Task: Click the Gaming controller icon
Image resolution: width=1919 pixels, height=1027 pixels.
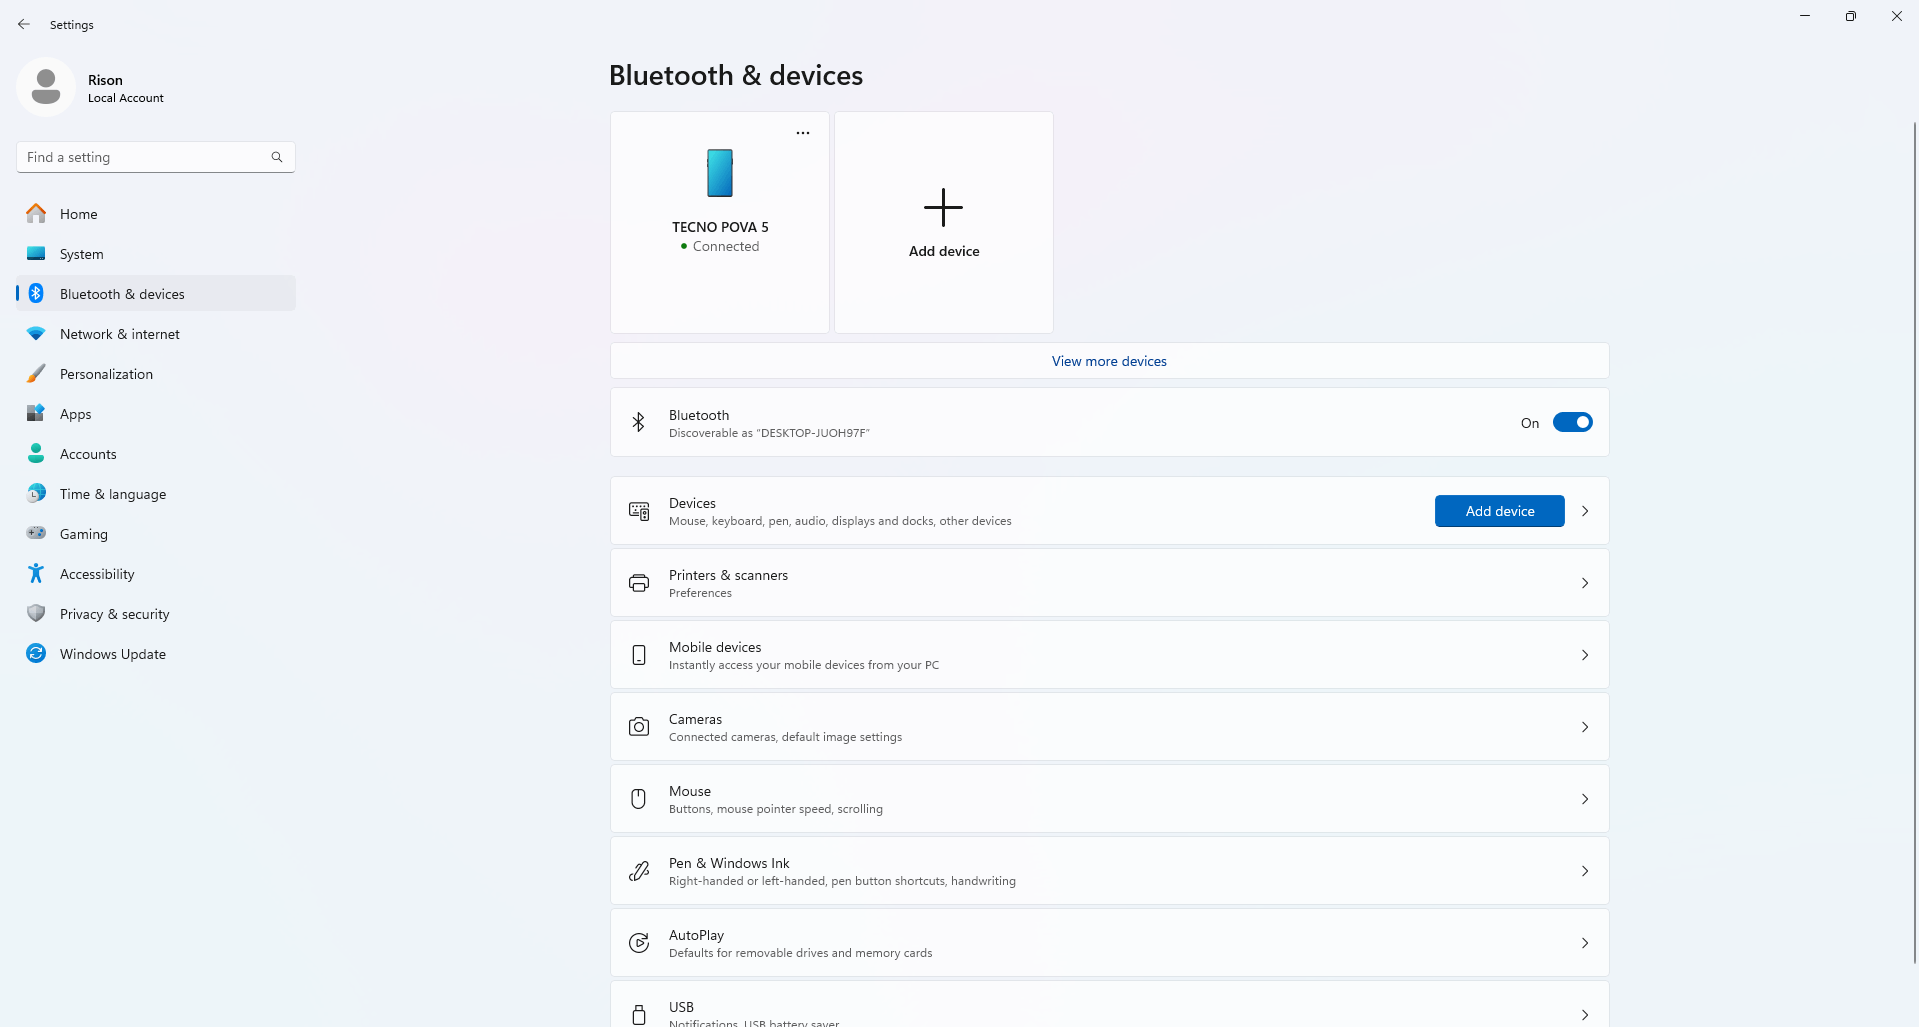Action: [36, 533]
